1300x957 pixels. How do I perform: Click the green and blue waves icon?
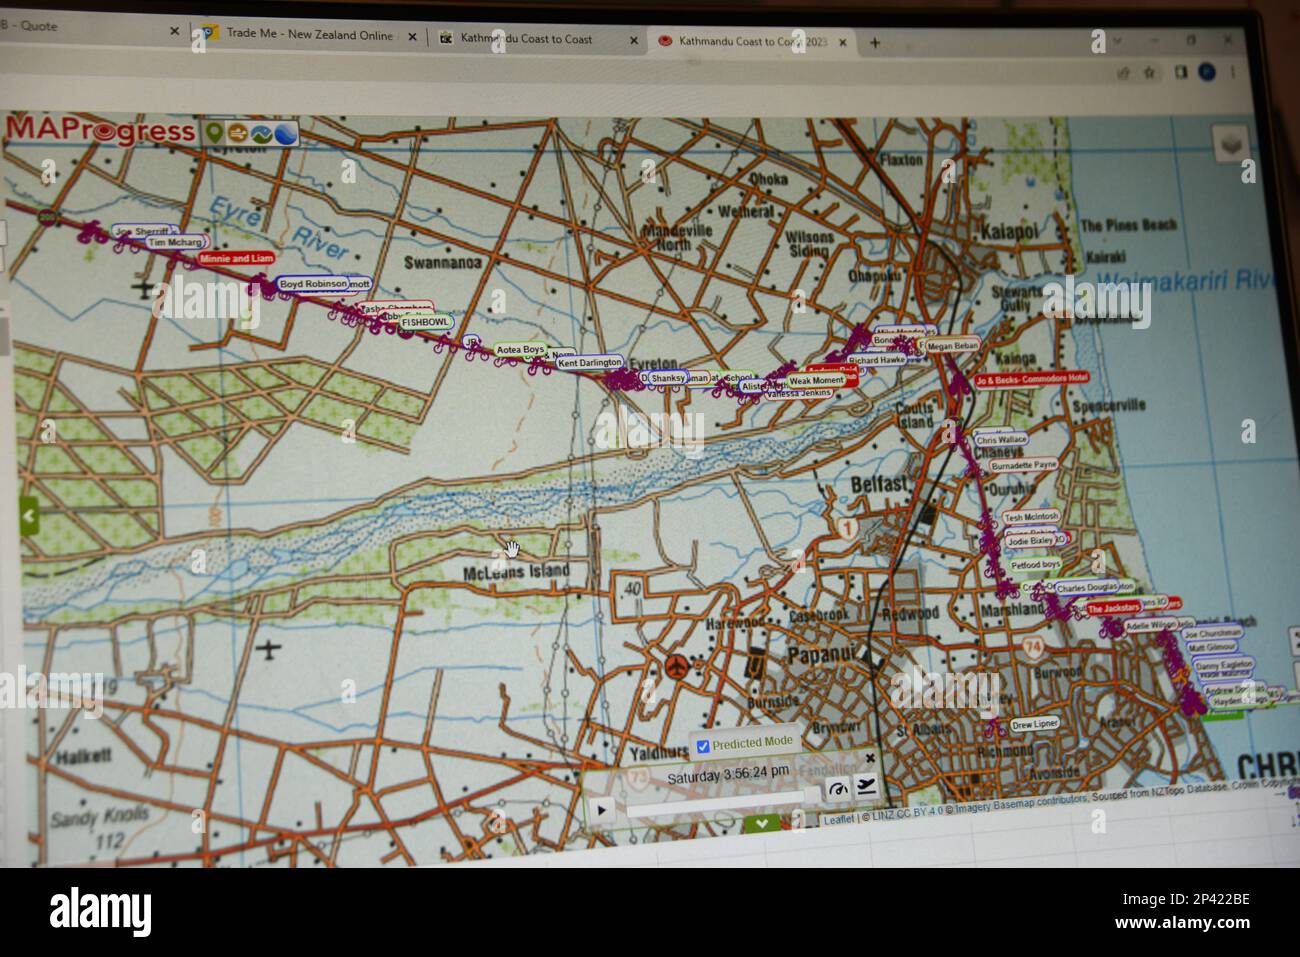click(x=262, y=134)
